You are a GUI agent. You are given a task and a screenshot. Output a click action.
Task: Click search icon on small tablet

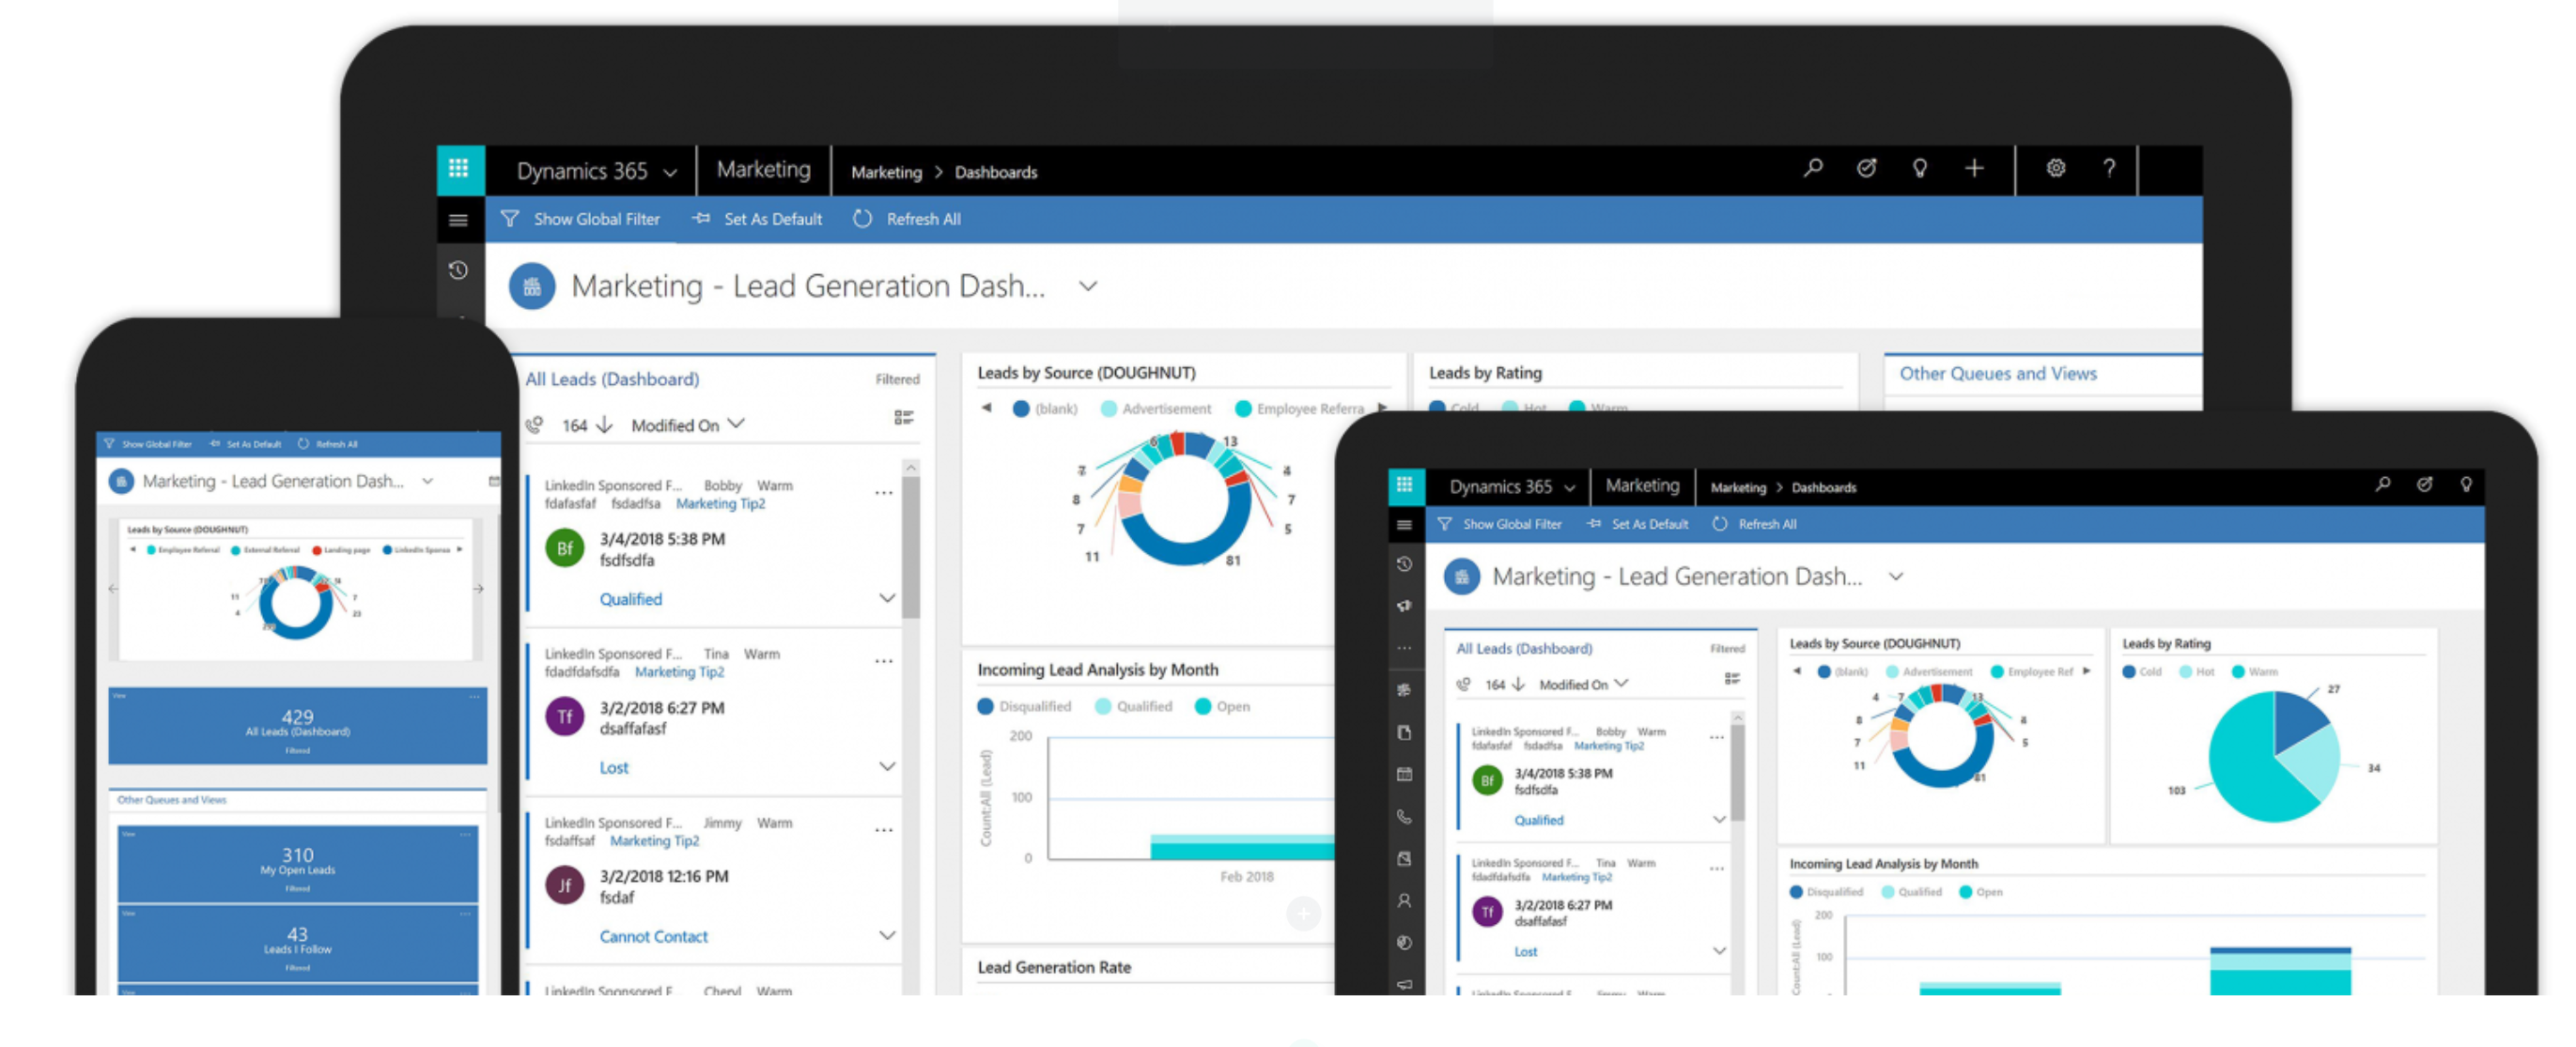tap(2383, 485)
